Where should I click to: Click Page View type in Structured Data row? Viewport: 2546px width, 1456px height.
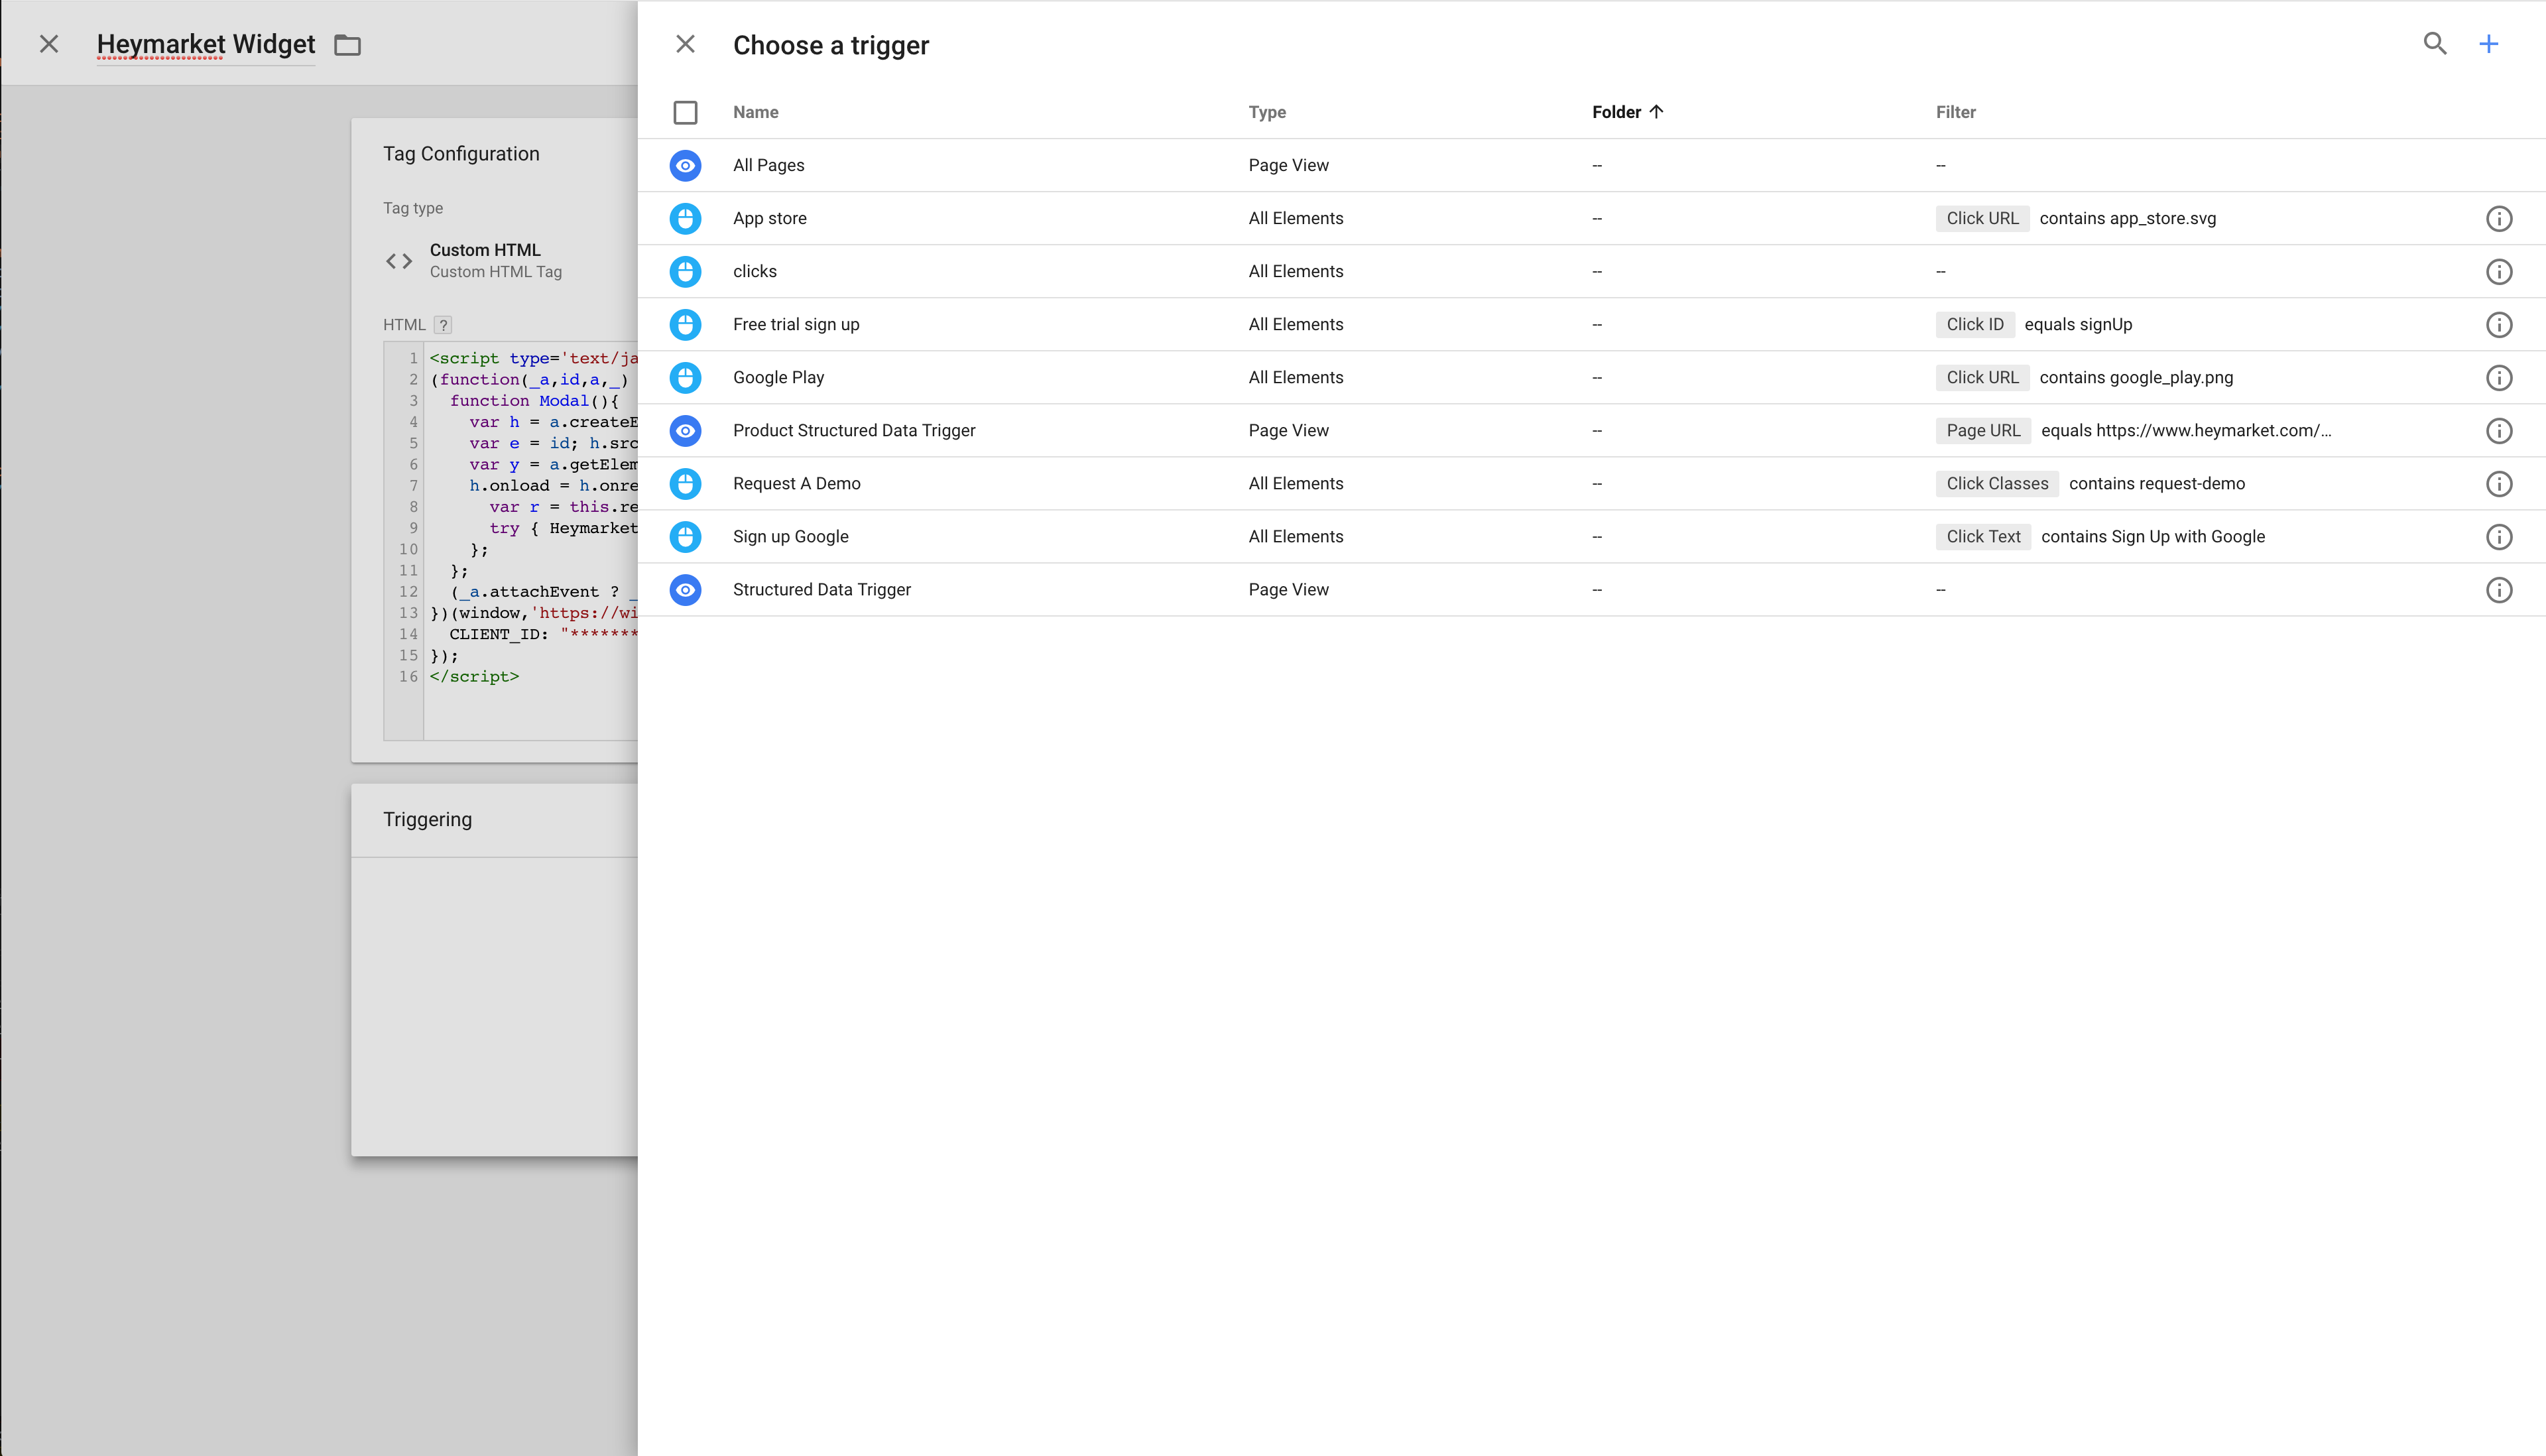pyautogui.click(x=1288, y=589)
